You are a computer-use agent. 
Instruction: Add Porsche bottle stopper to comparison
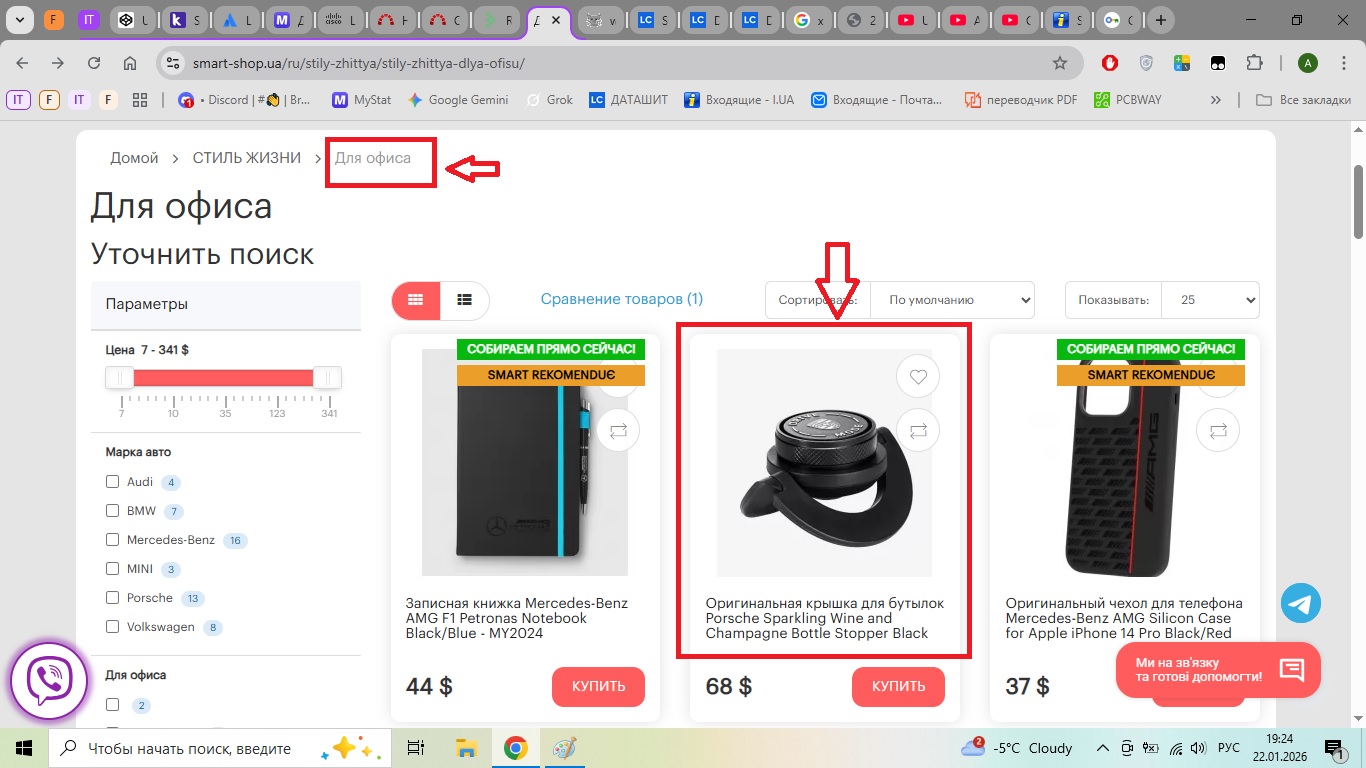pyautogui.click(x=918, y=431)
